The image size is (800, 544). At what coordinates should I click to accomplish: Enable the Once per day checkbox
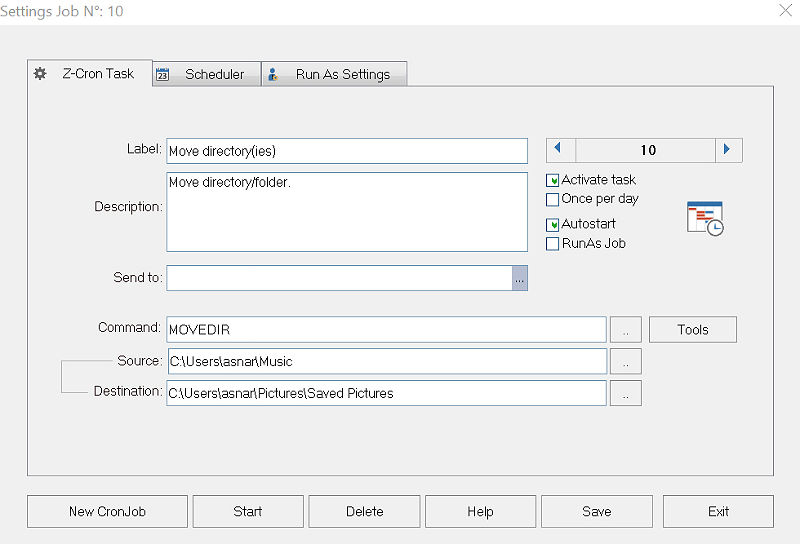553,199
